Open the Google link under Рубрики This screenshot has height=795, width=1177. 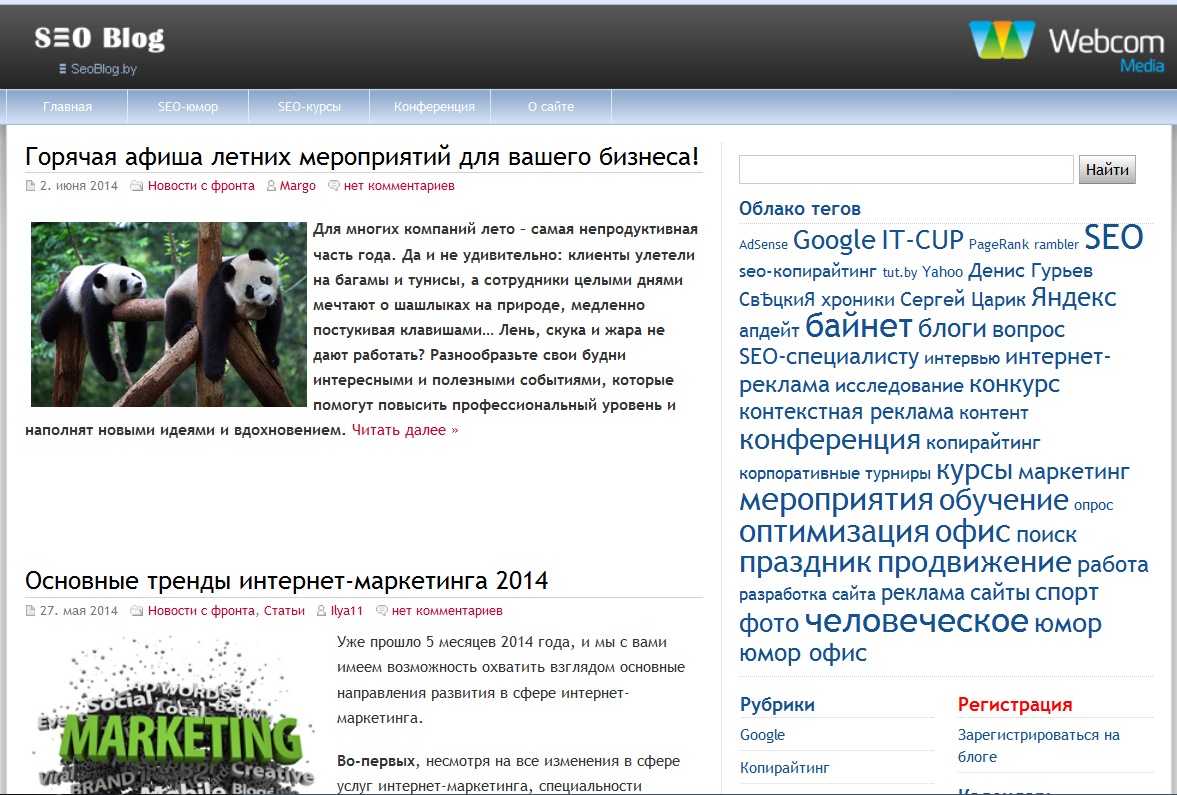[x=762, y=735]
